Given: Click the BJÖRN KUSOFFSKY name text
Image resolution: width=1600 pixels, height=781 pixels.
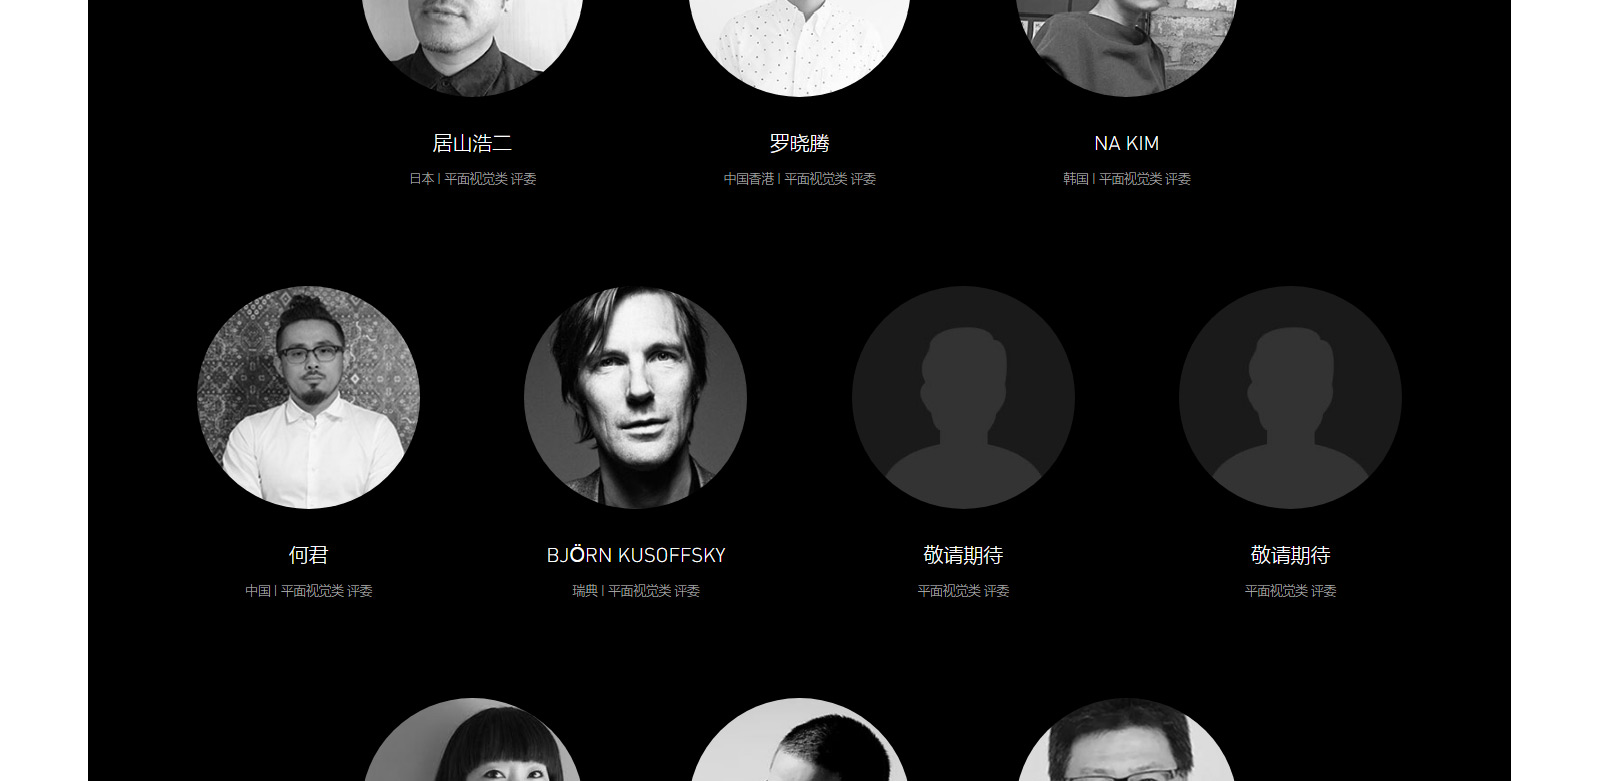Looking at the screenshot, I should pyautogui.click(x=636, y=555).
